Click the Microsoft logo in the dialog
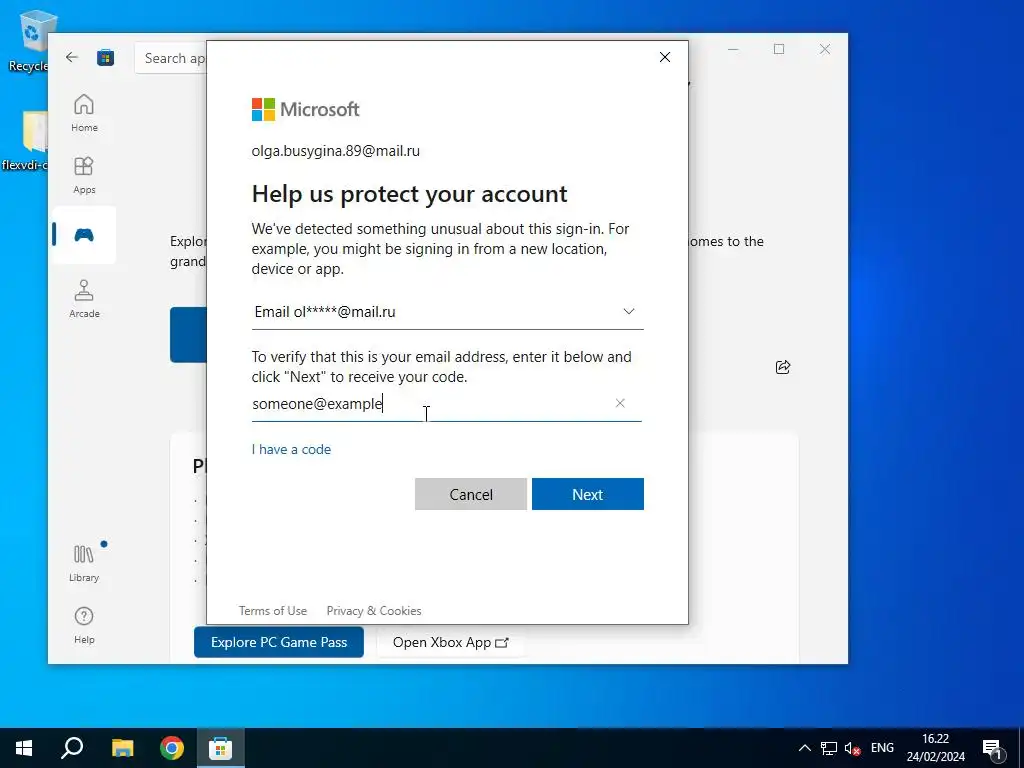The height and width of the screenshot is (768, 1024). point(306,110)
